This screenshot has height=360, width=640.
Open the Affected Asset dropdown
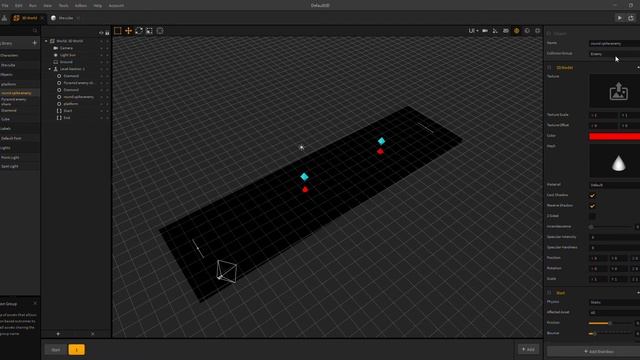614,313
